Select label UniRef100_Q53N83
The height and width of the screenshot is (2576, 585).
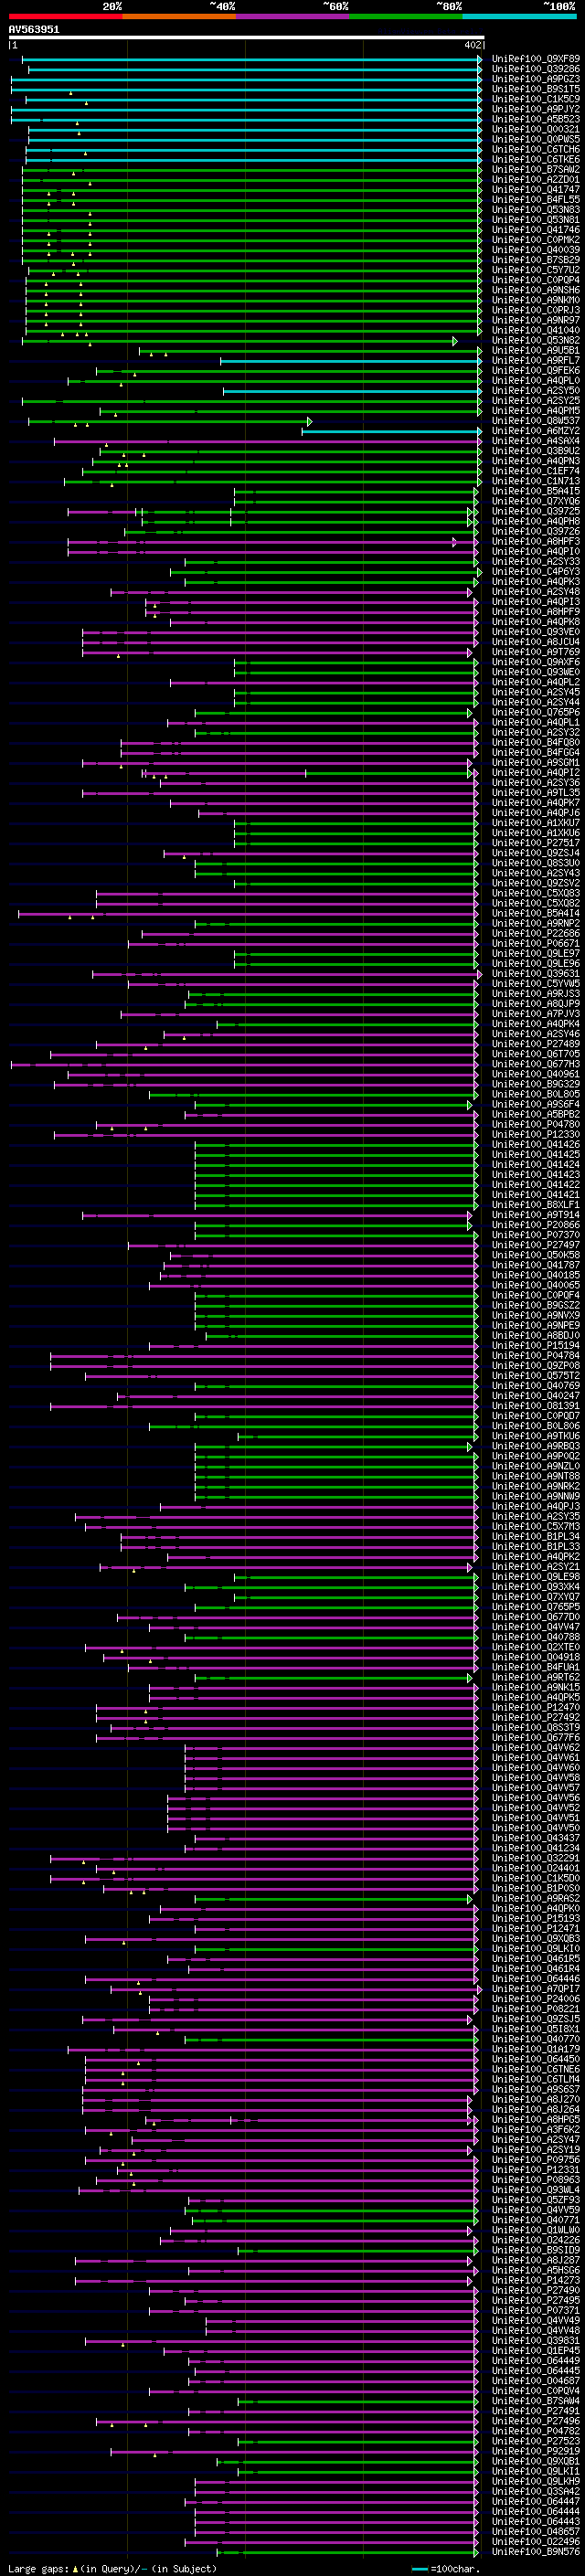click(x=535, y=210)
